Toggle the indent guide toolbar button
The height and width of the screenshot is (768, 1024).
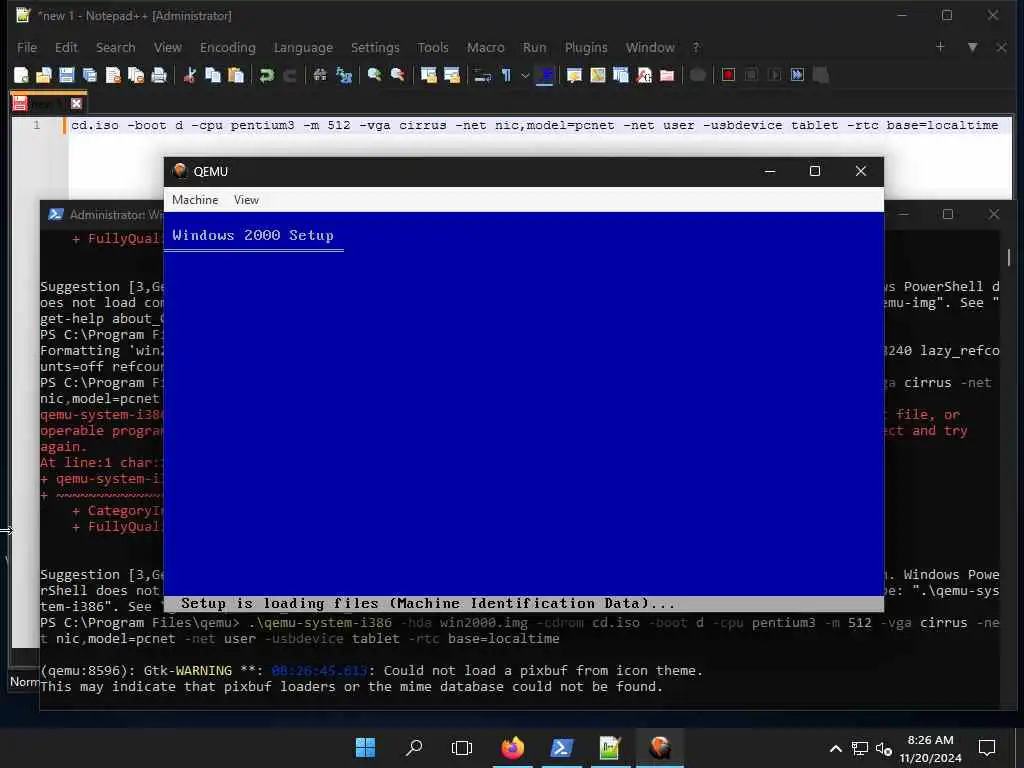544,75
